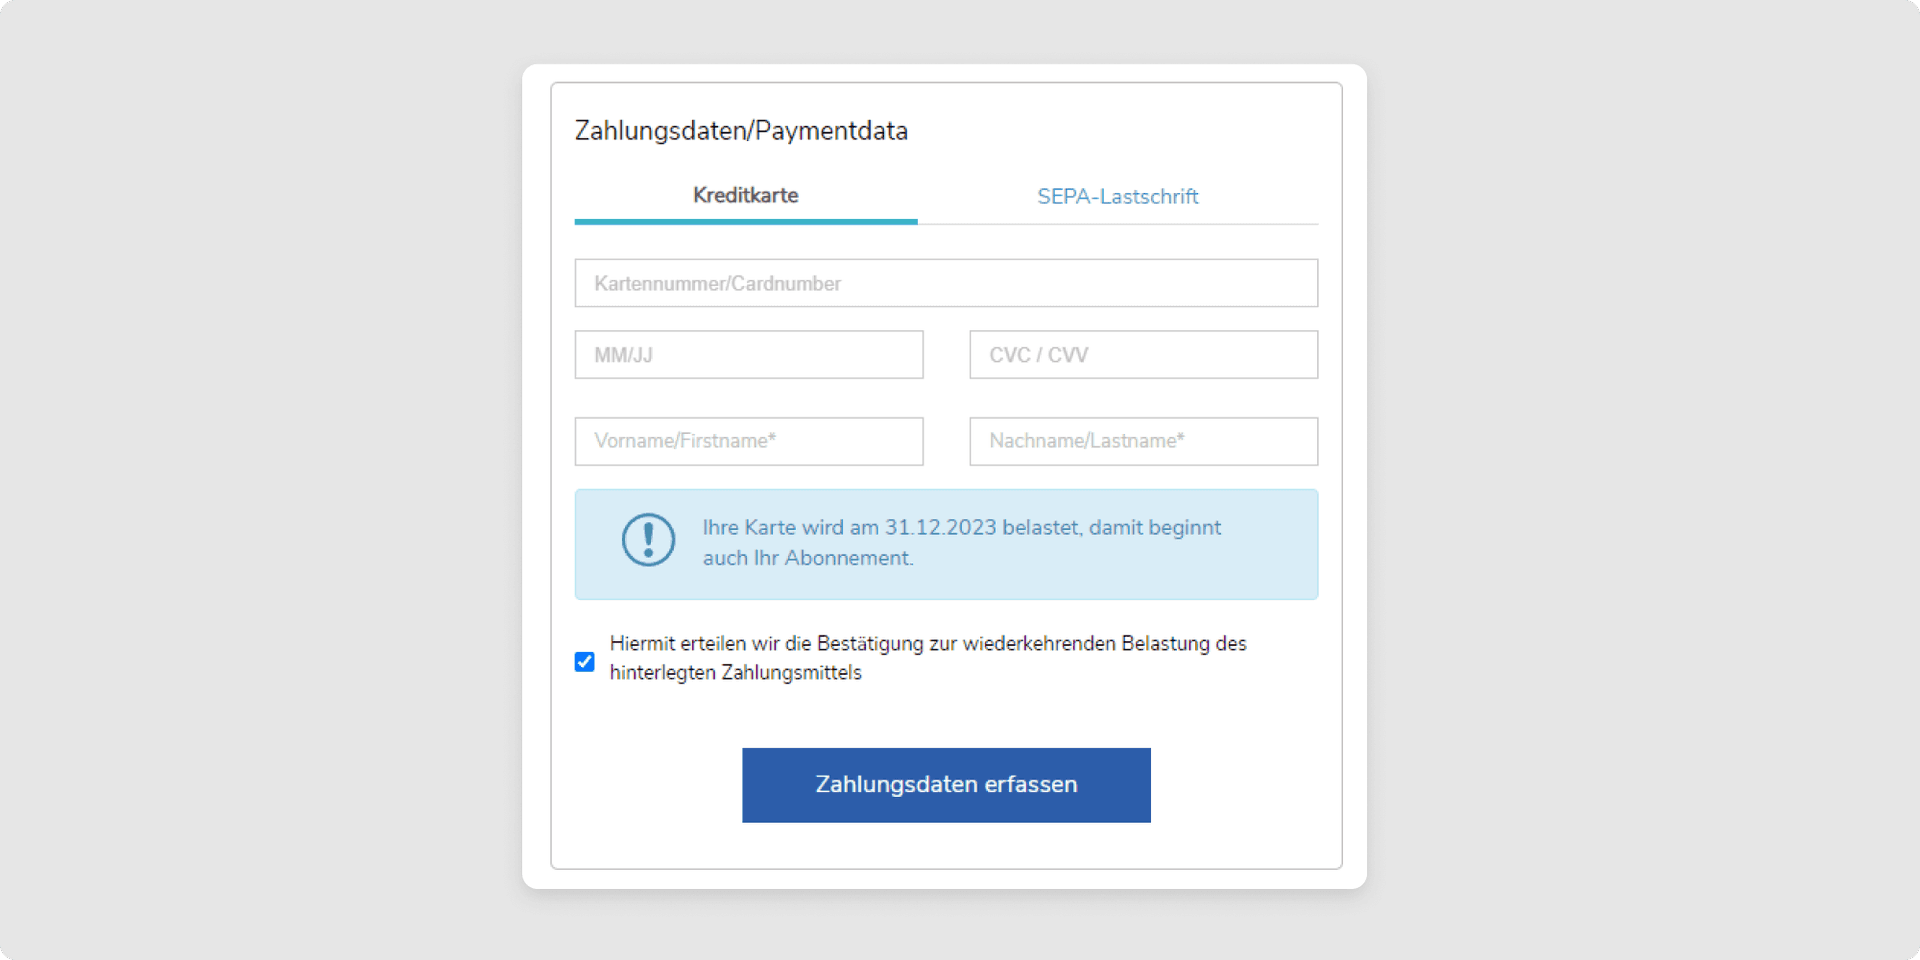Click the exclamation info icon in the notice
Image resolution: width=1920 pixels, height=960 pixels.
tap(648, 540)
